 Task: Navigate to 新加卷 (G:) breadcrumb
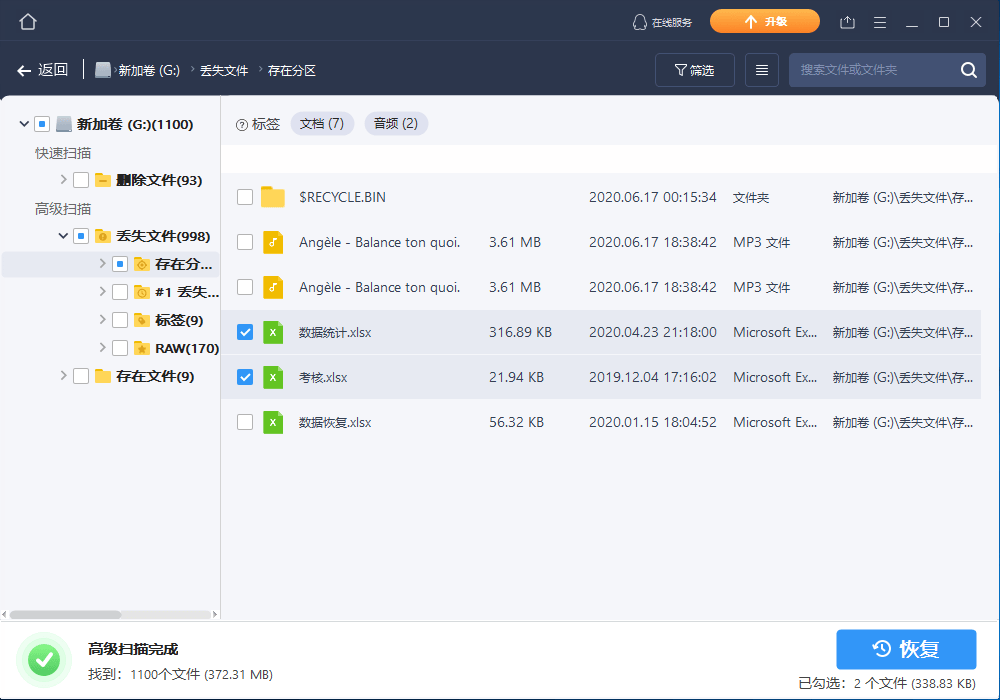click(x=149, y=71)
